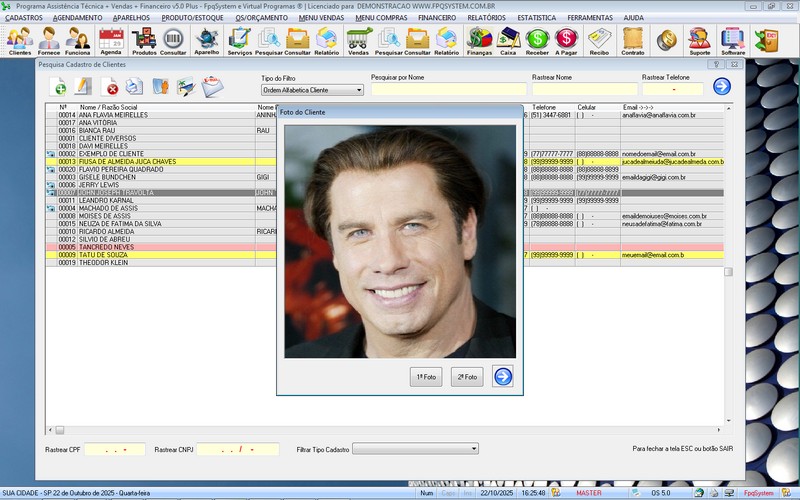Click the gold coin icon after Contrato
This screenshot has height=500, width=800.
click(x=666, y=40)
